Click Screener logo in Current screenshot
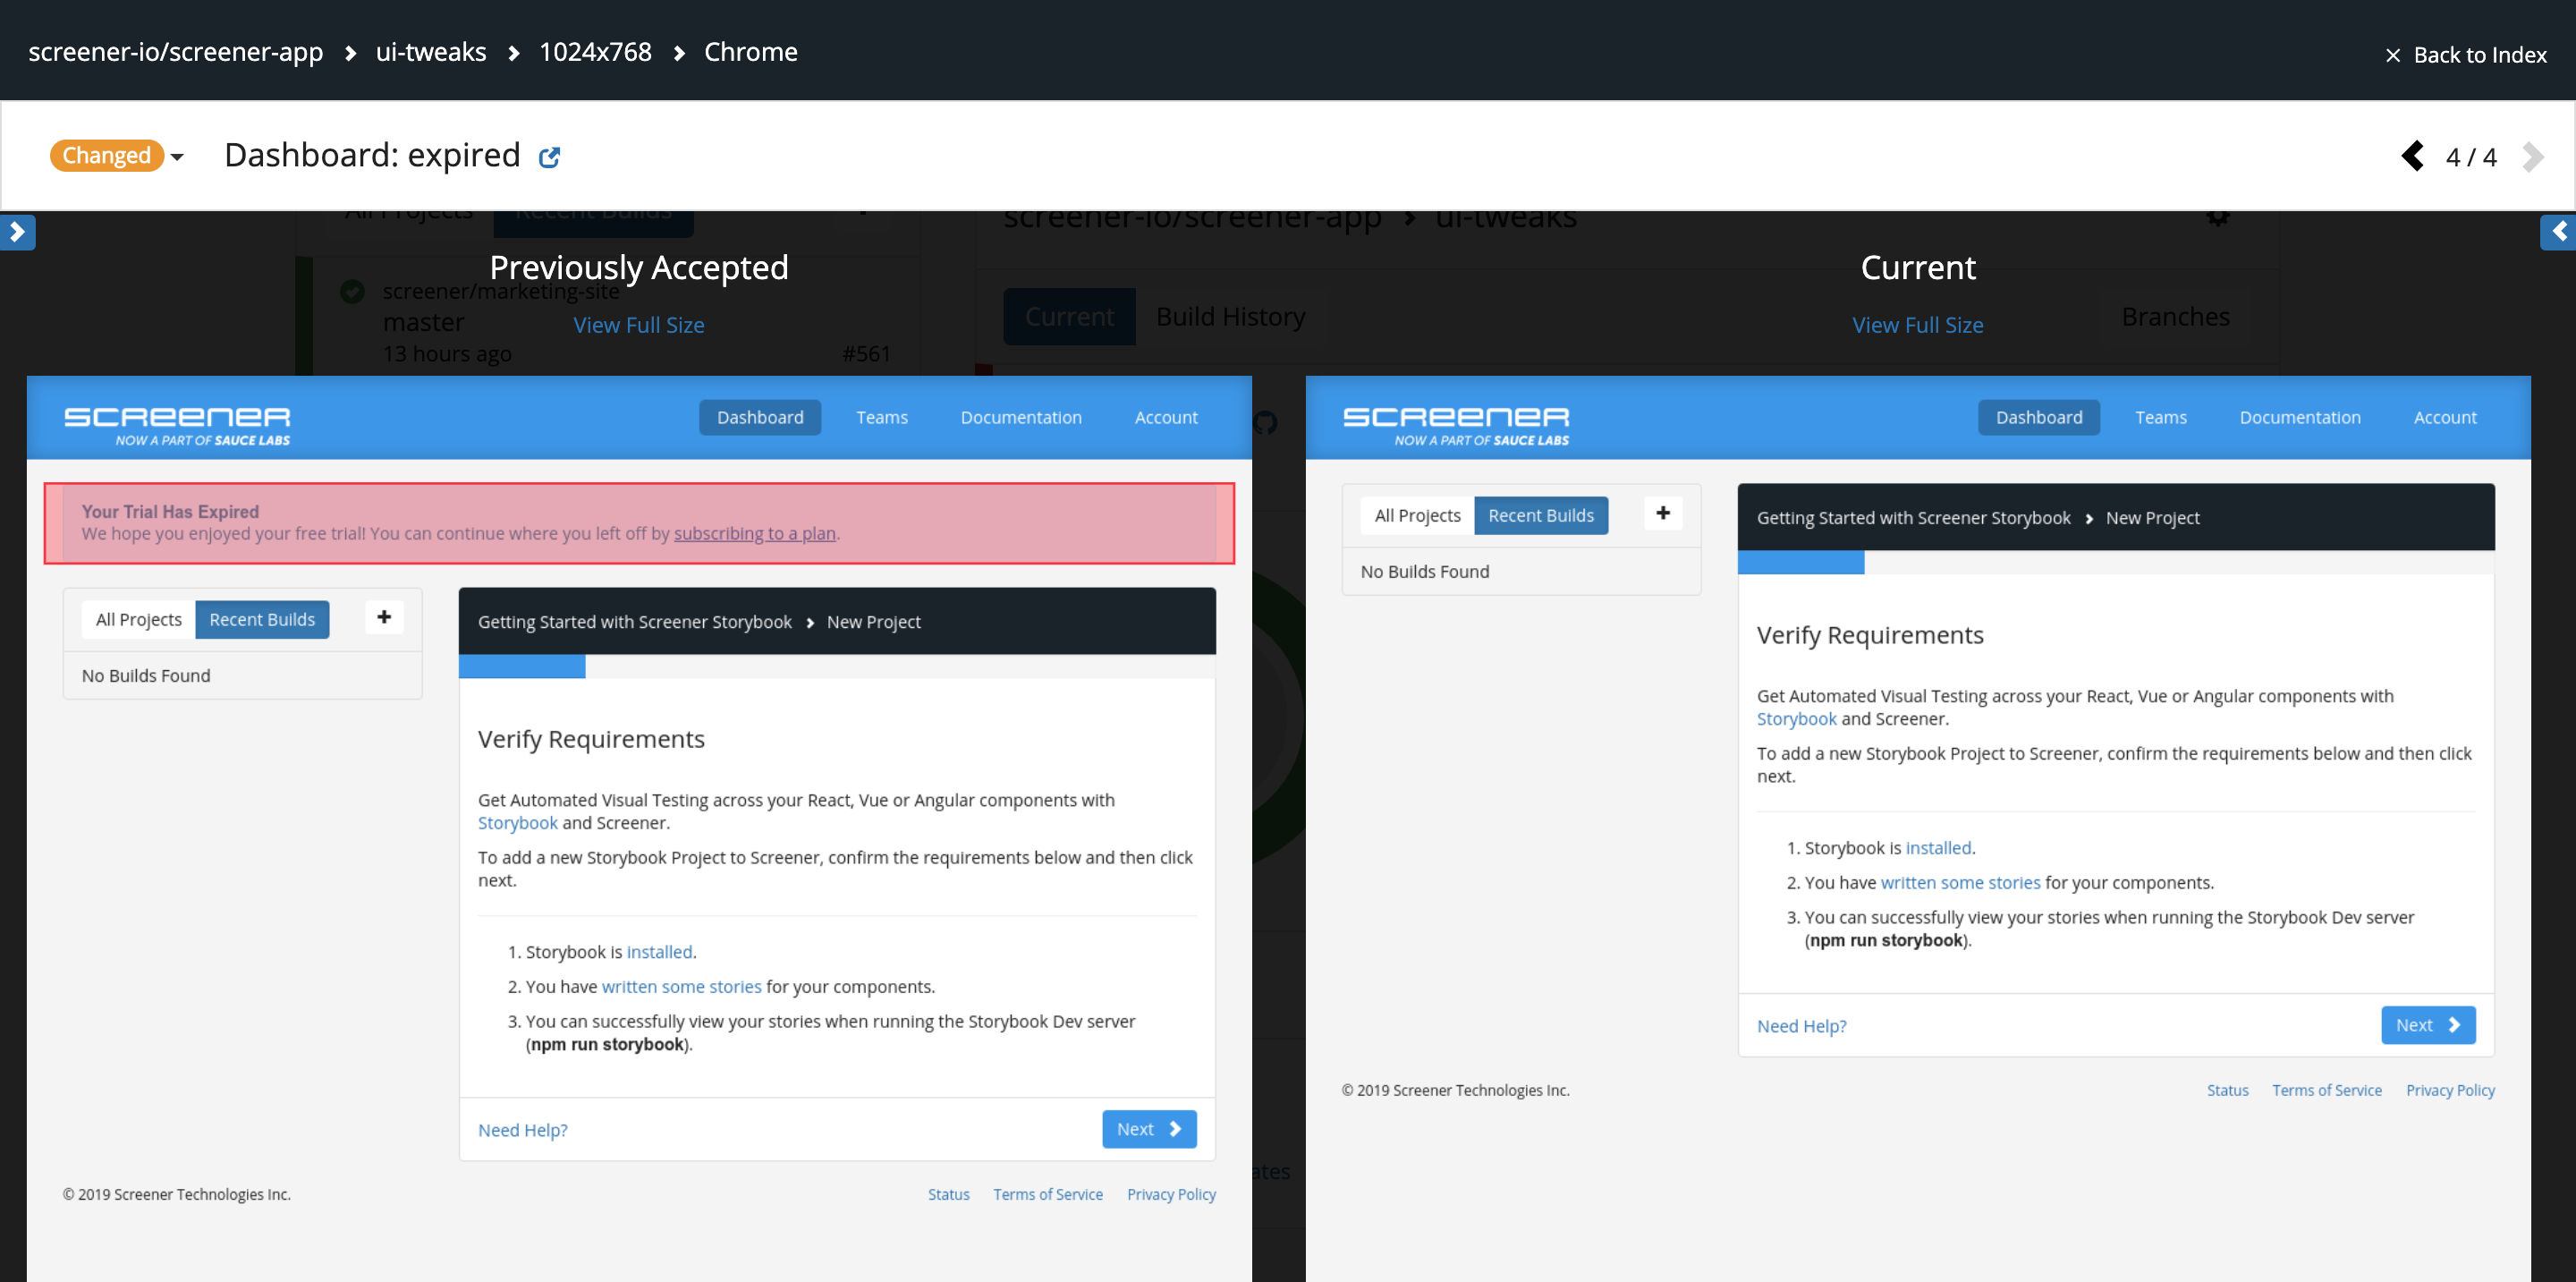Screen dimensions: 2576x1282 pos(1456,425)
